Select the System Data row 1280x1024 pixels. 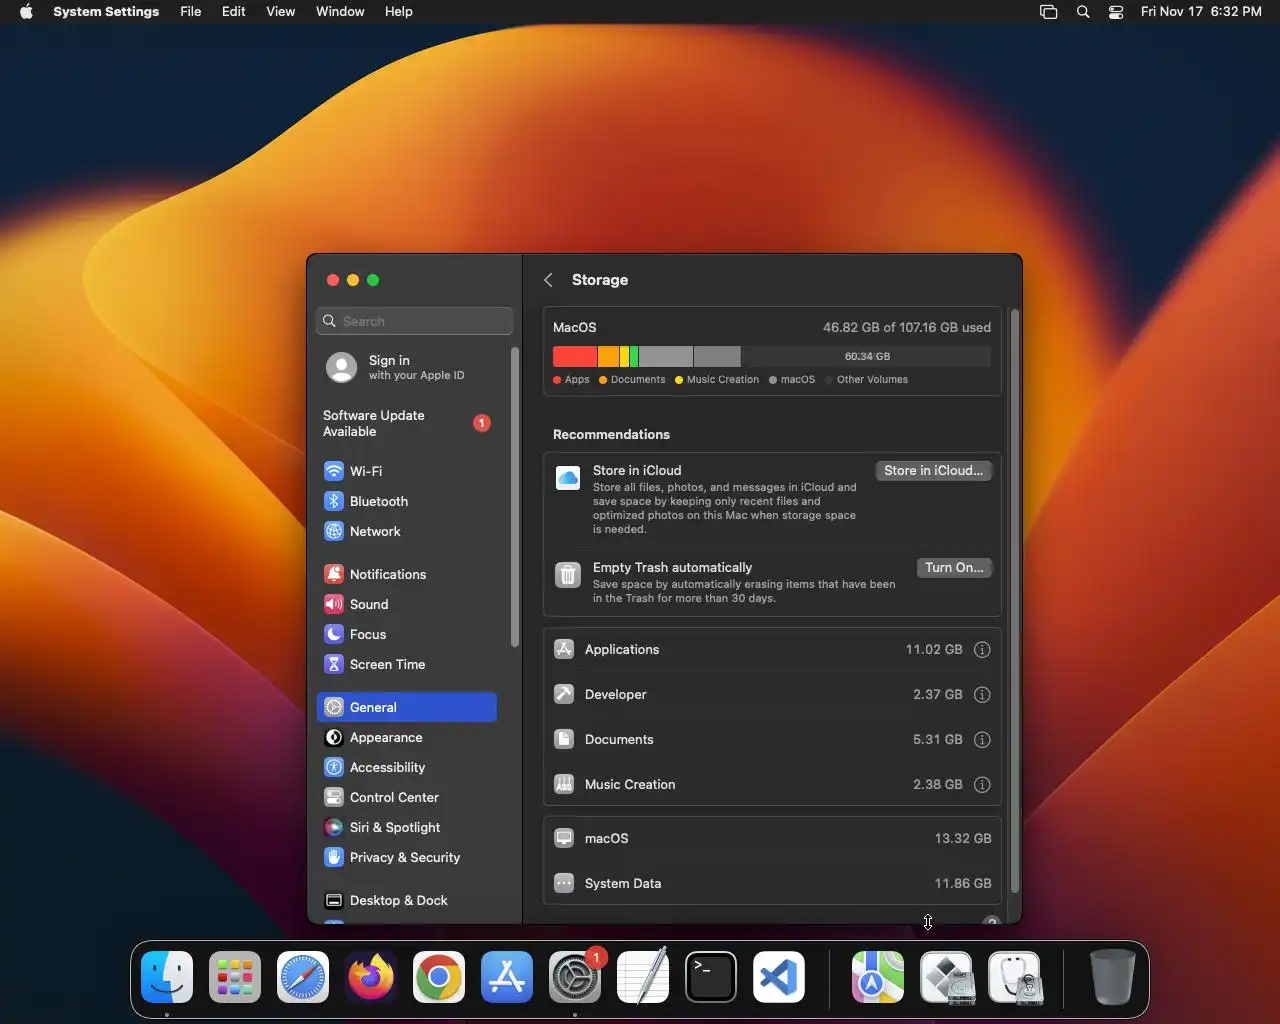click(772, 884)
